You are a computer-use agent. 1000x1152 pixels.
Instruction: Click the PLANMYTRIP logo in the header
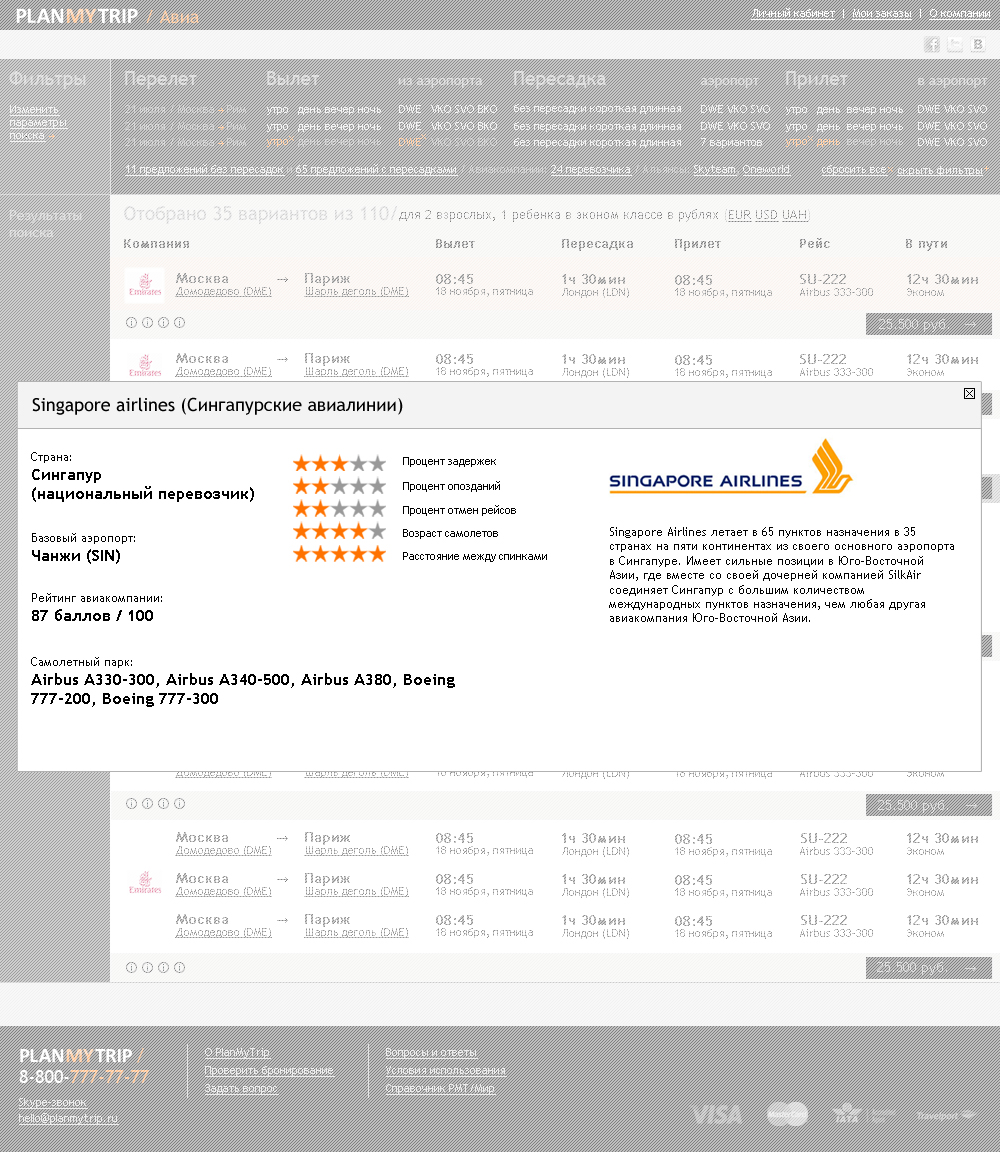[x=76, y=15]
